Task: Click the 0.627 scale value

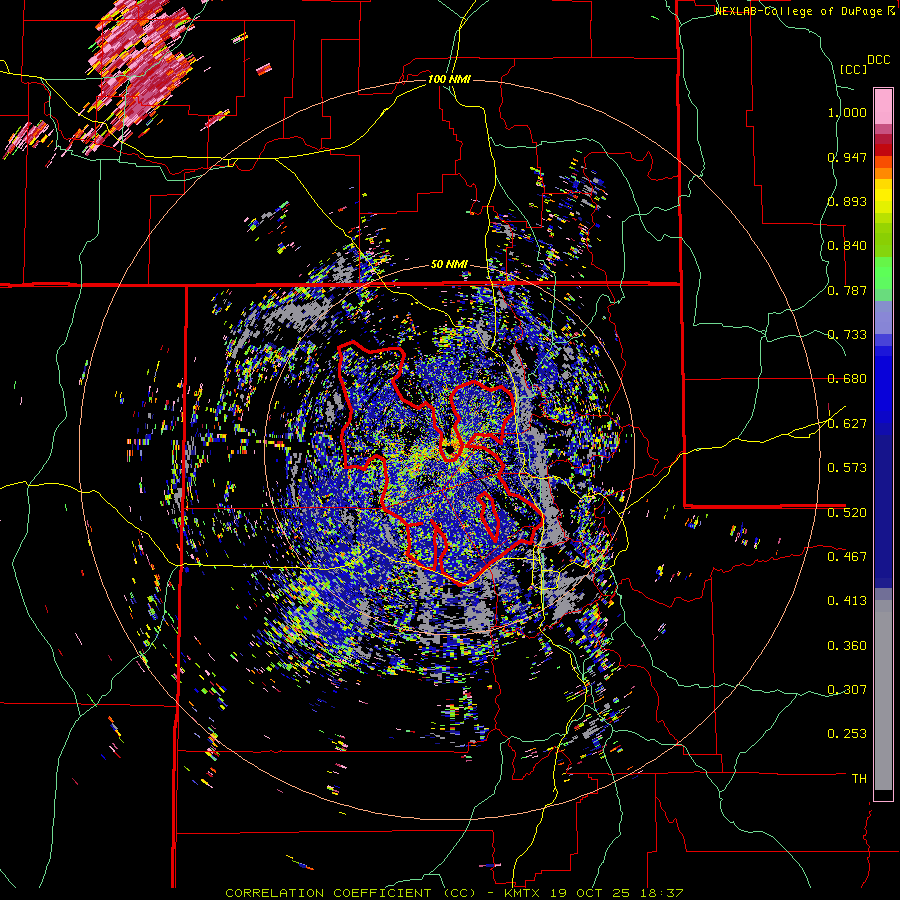Action: 847,424
